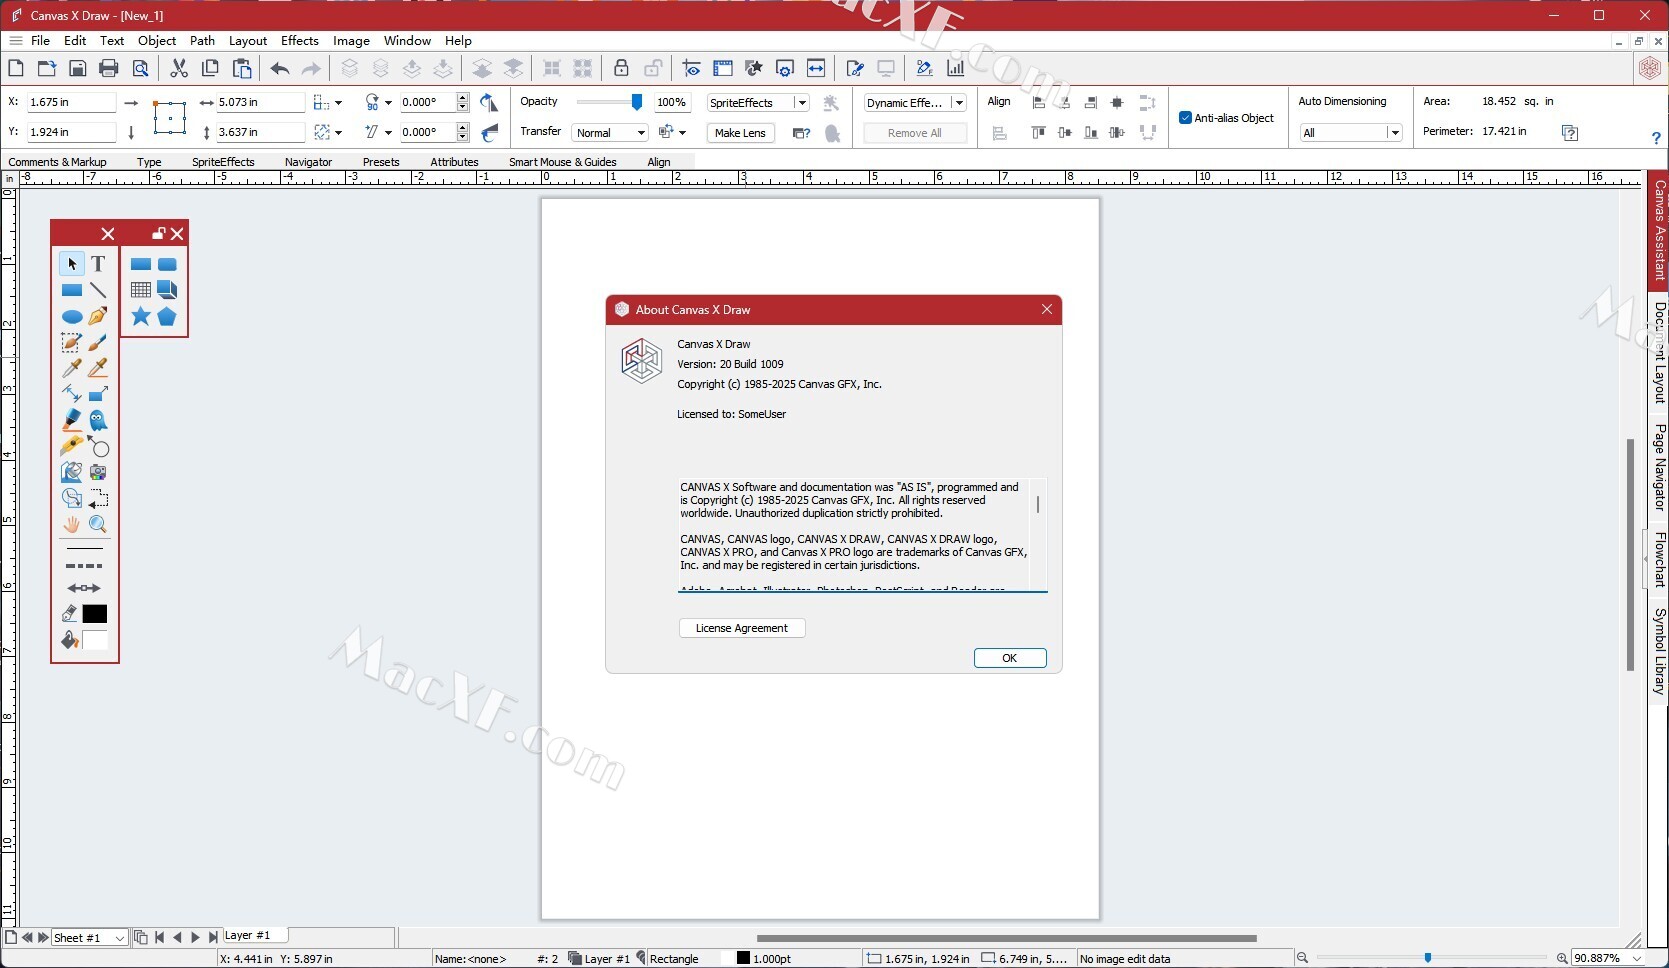This screenshot has height=968, width=1669.
Task: Select the Hand pan tool
Action: [72, 524]
